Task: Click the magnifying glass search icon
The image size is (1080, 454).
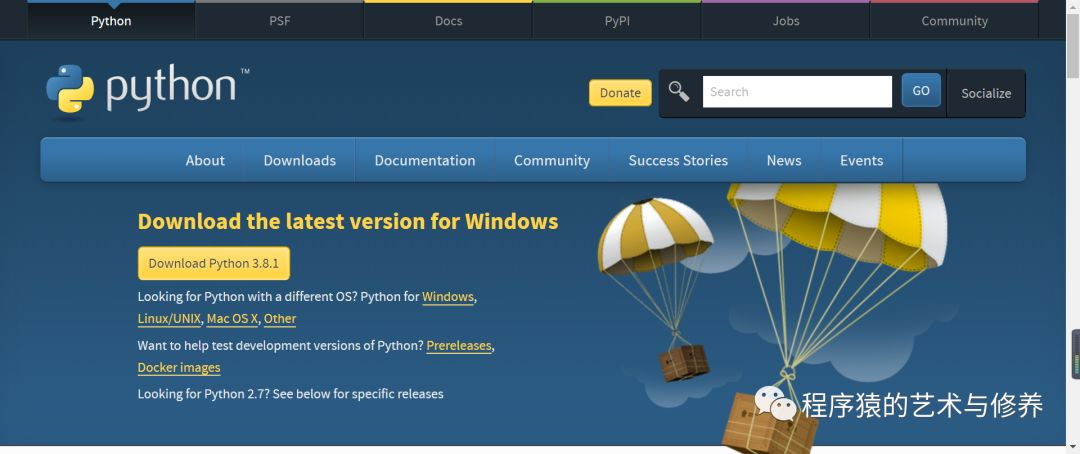Action: (678, 92)
